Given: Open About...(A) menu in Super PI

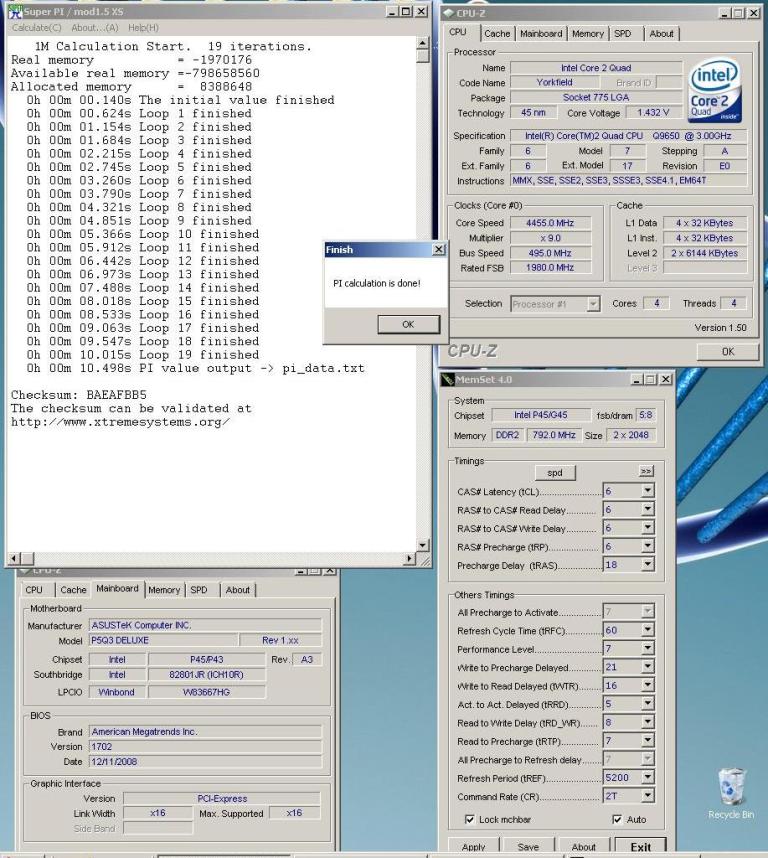Looking at the screenshot, I should (x=95, y=27).
